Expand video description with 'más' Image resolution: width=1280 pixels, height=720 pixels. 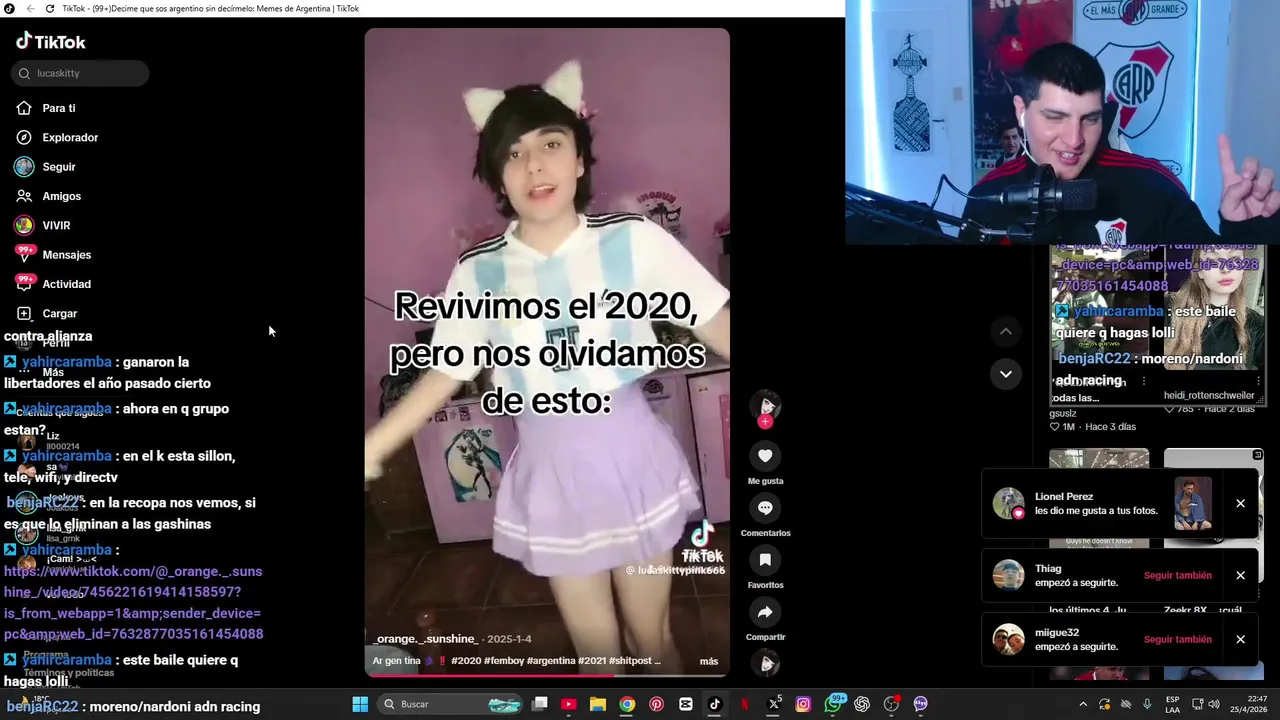[x=709, y=661]
